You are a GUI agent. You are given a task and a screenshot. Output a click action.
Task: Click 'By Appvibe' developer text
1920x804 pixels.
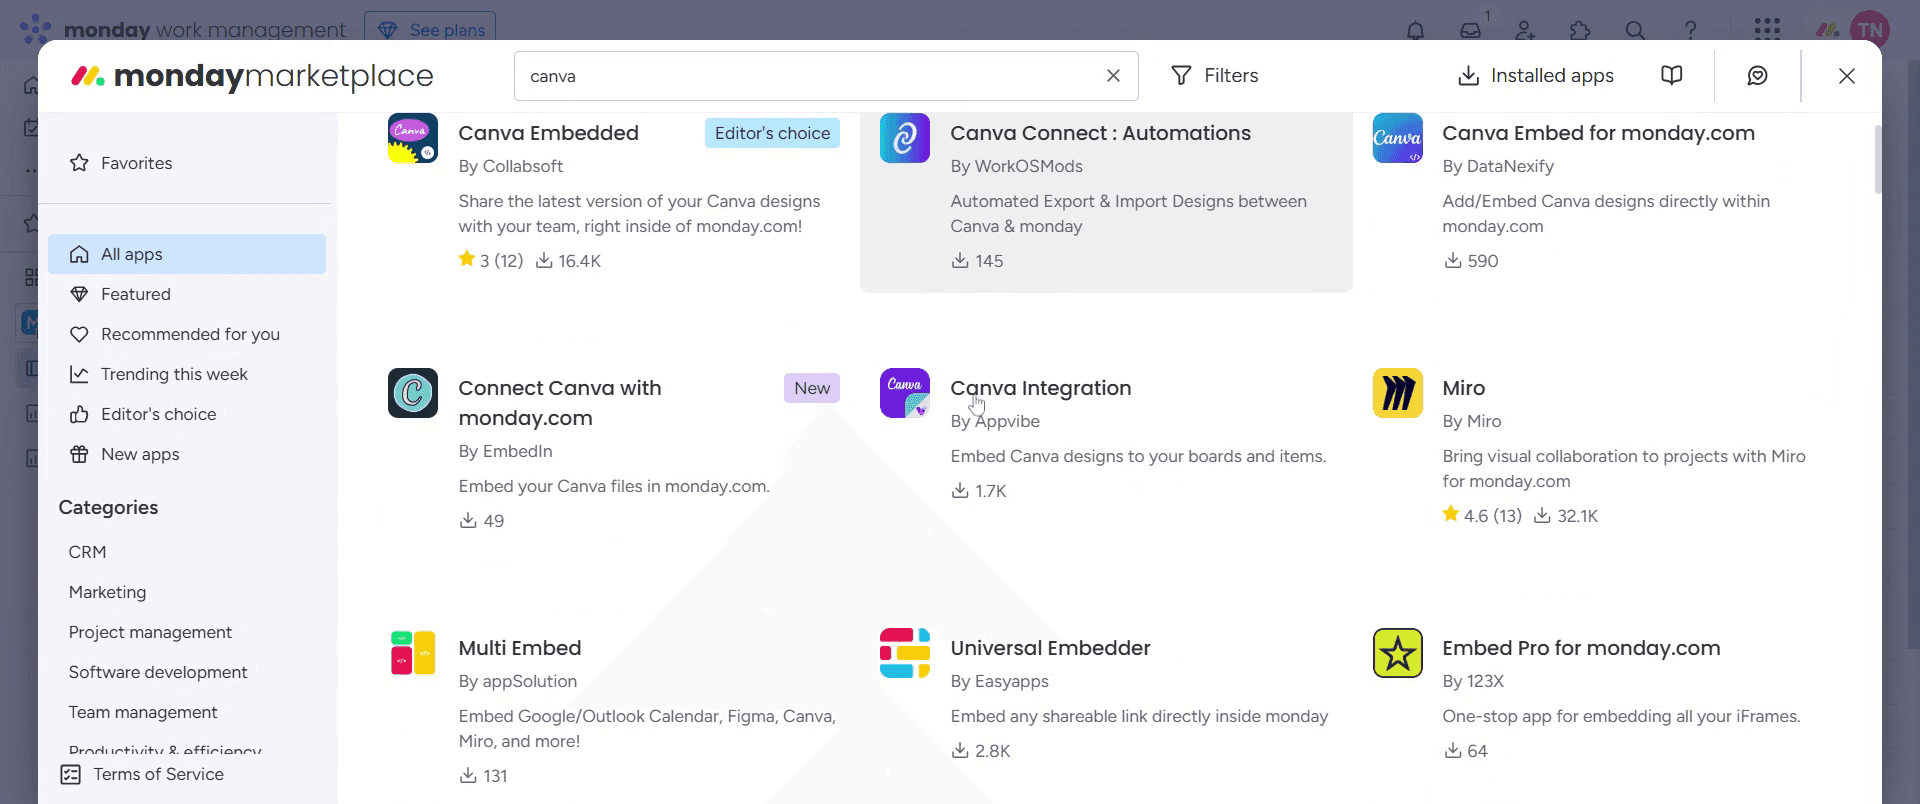[x=995, y=421]
